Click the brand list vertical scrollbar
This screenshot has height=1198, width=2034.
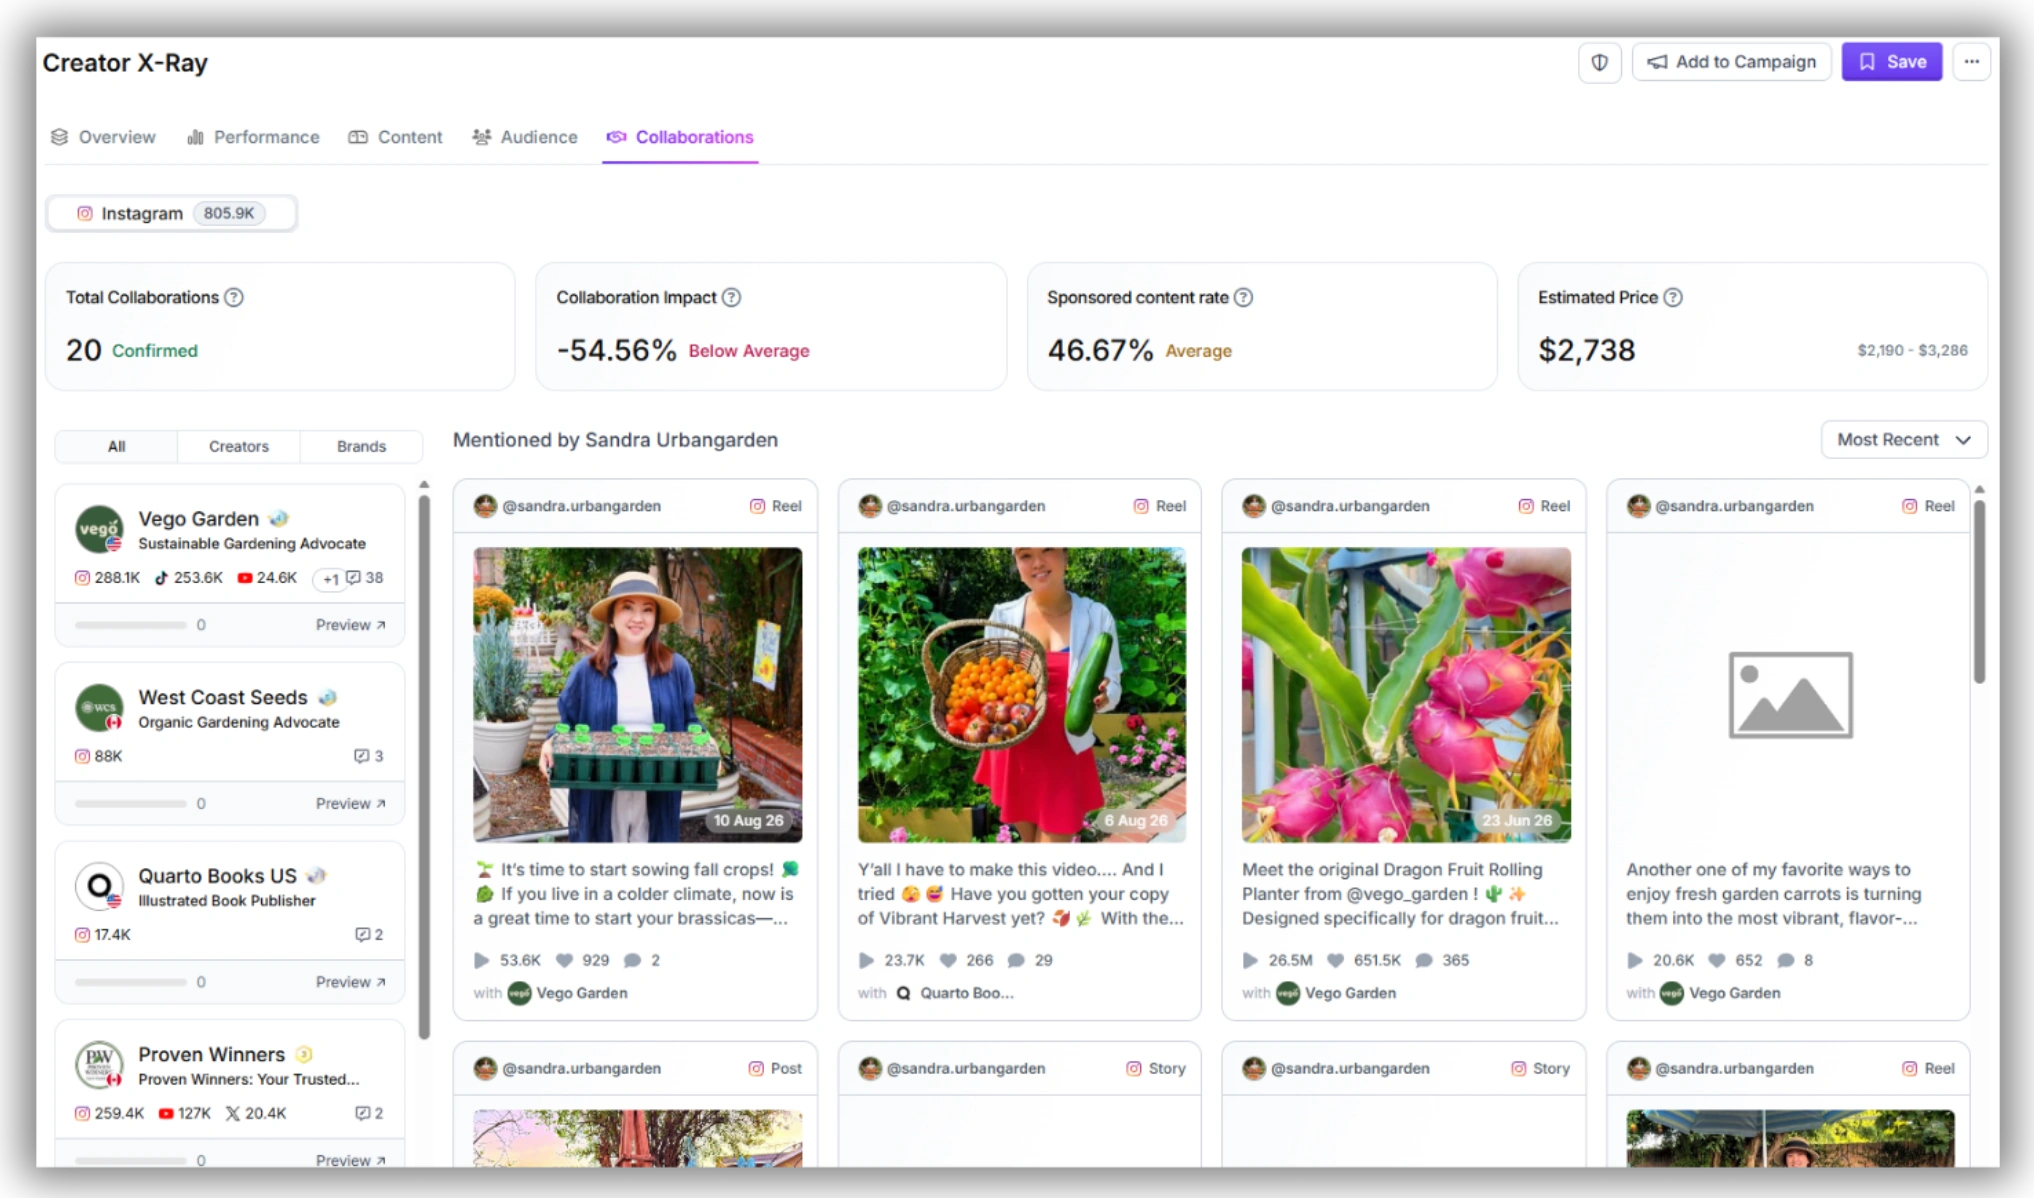424,765
